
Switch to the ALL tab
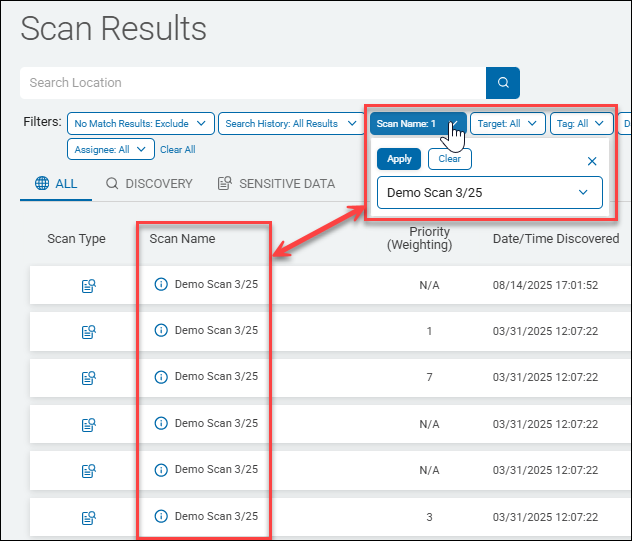coord(56,184)
